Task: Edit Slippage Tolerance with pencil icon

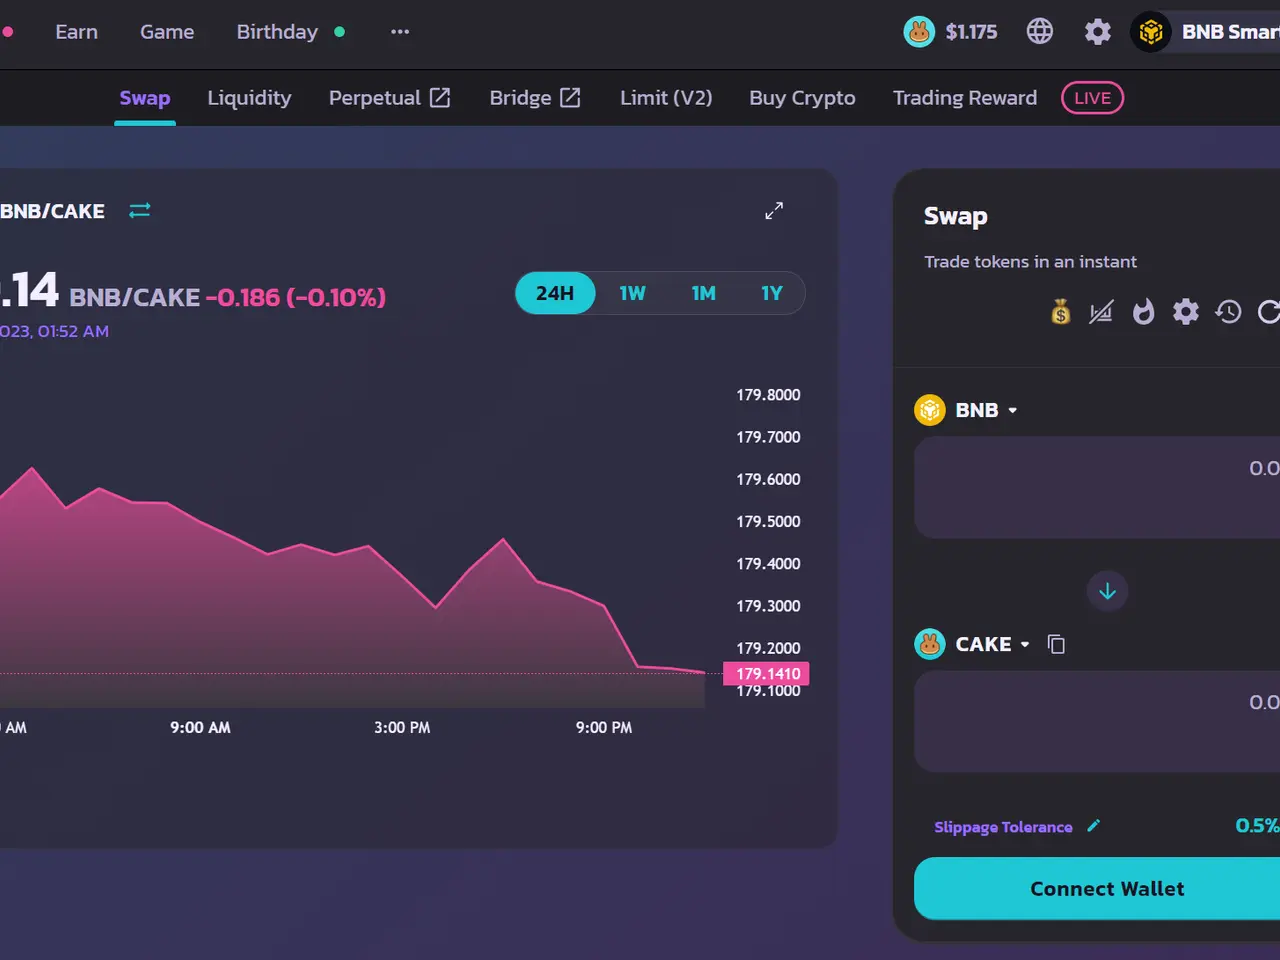Action: pos(1093,826)
